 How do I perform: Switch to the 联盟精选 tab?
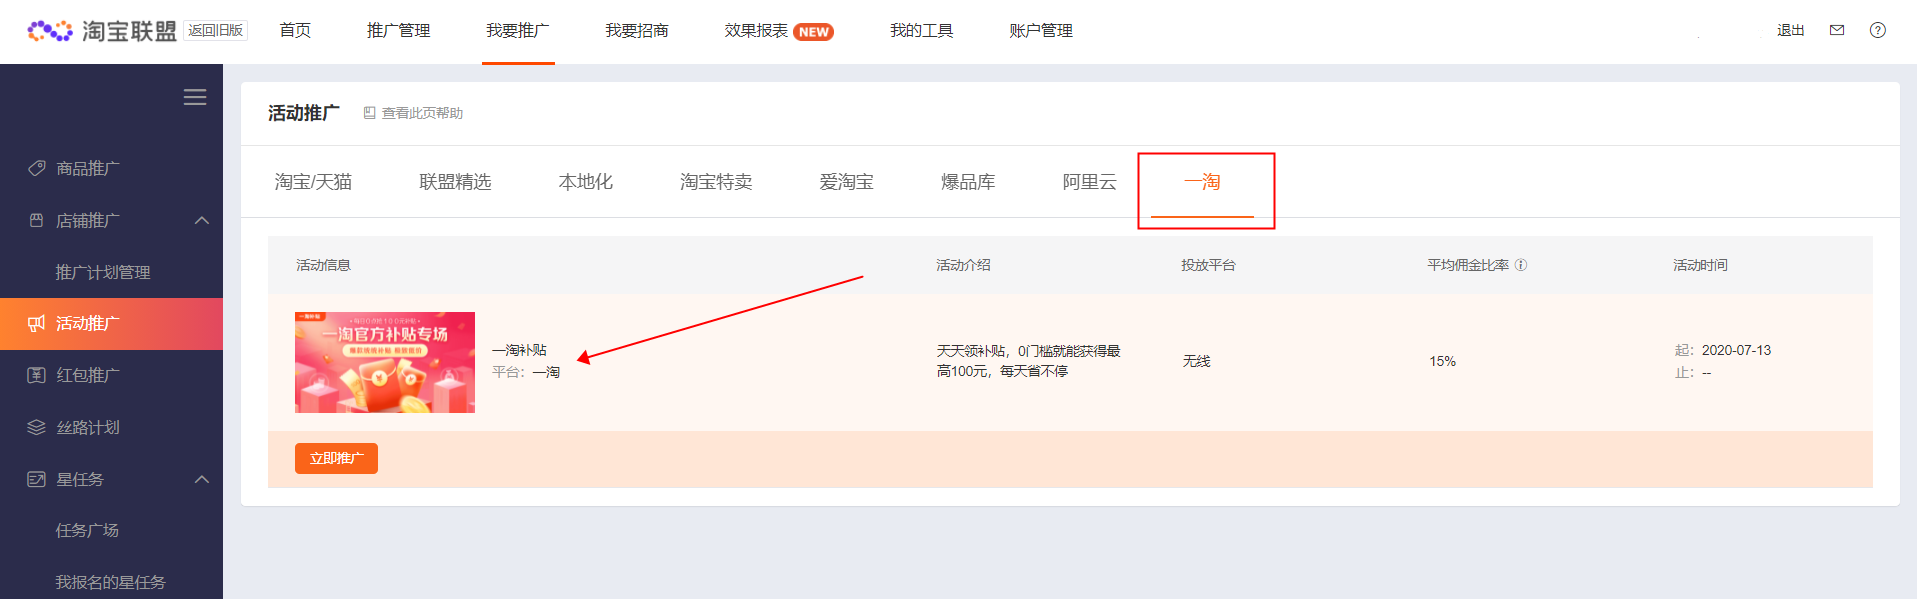455,182
